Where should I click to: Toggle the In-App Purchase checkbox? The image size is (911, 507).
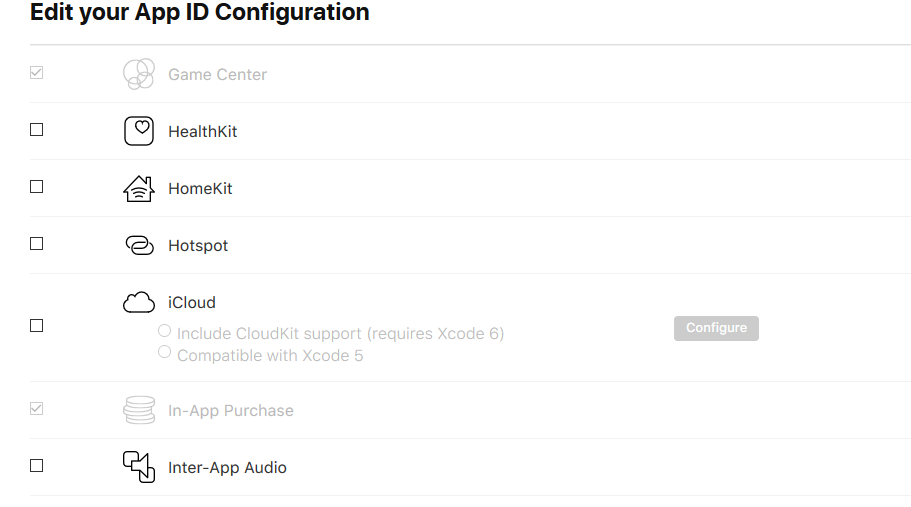(x=37, y=409)
